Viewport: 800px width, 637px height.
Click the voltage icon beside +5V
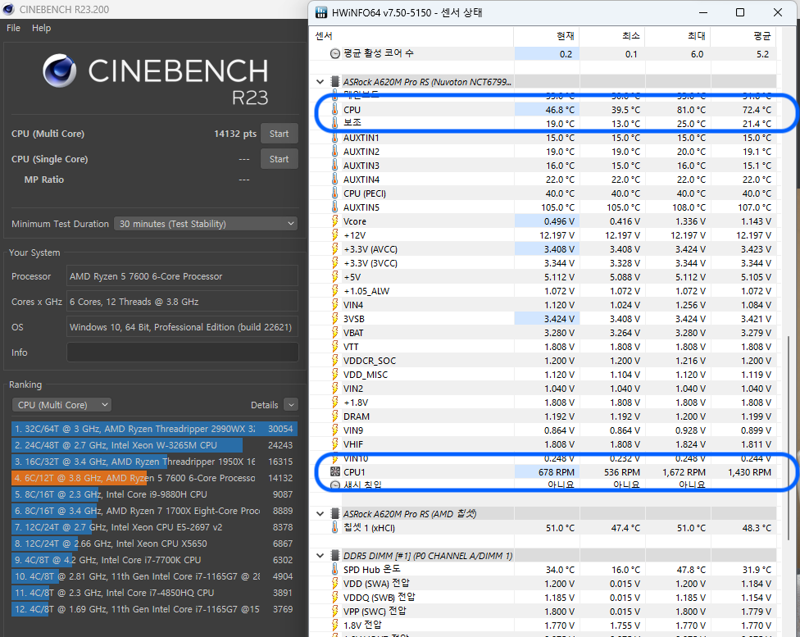335,277
